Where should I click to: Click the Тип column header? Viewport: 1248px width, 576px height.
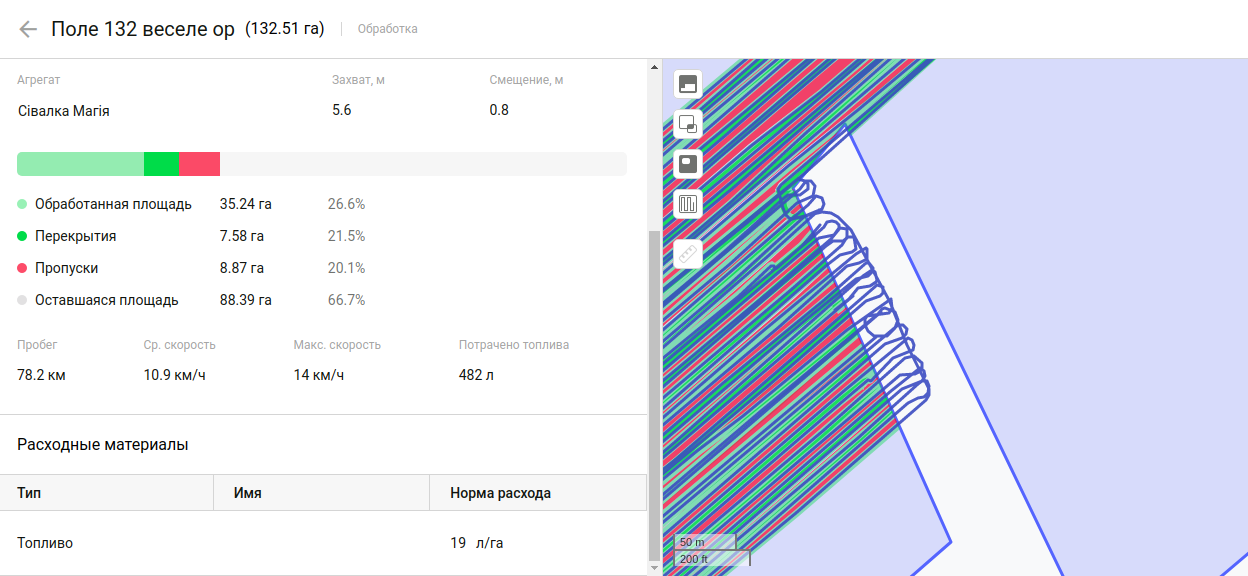(30, 493)
